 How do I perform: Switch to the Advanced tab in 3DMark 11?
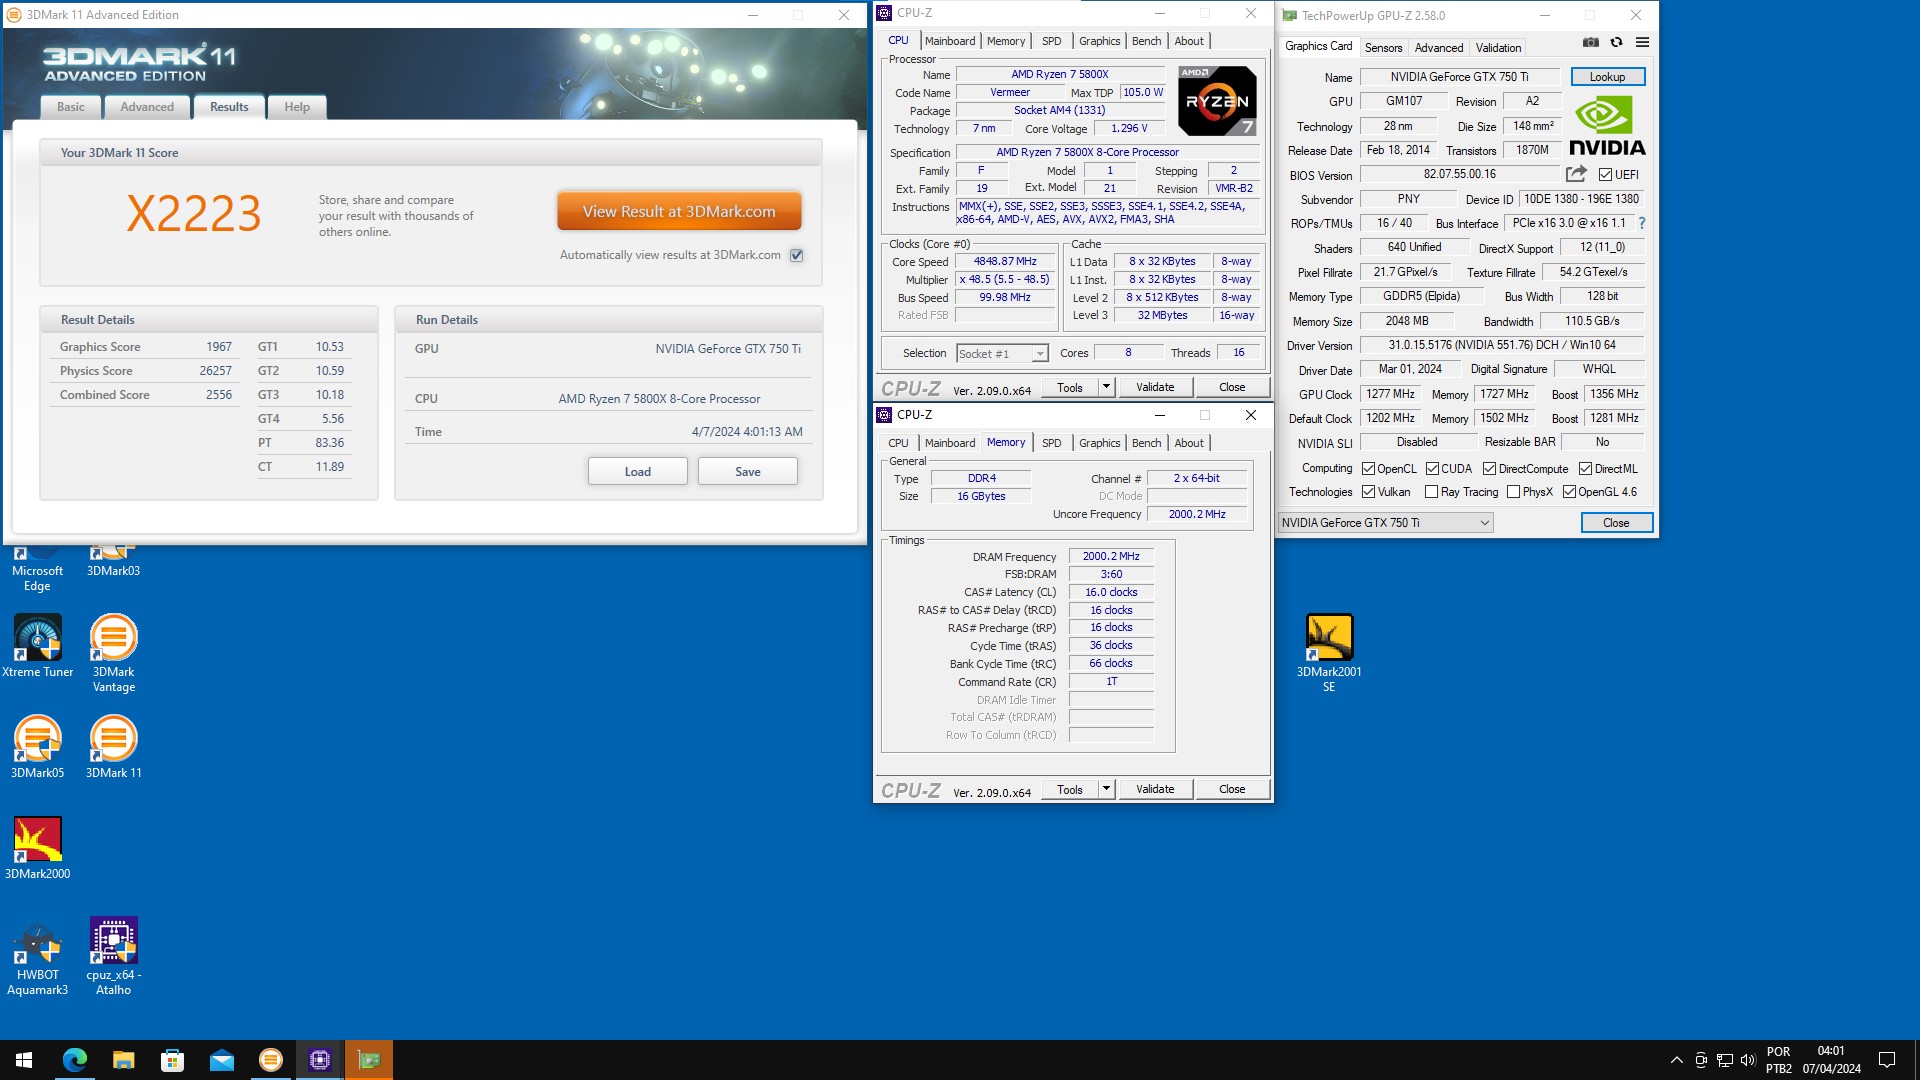[147, 107]
